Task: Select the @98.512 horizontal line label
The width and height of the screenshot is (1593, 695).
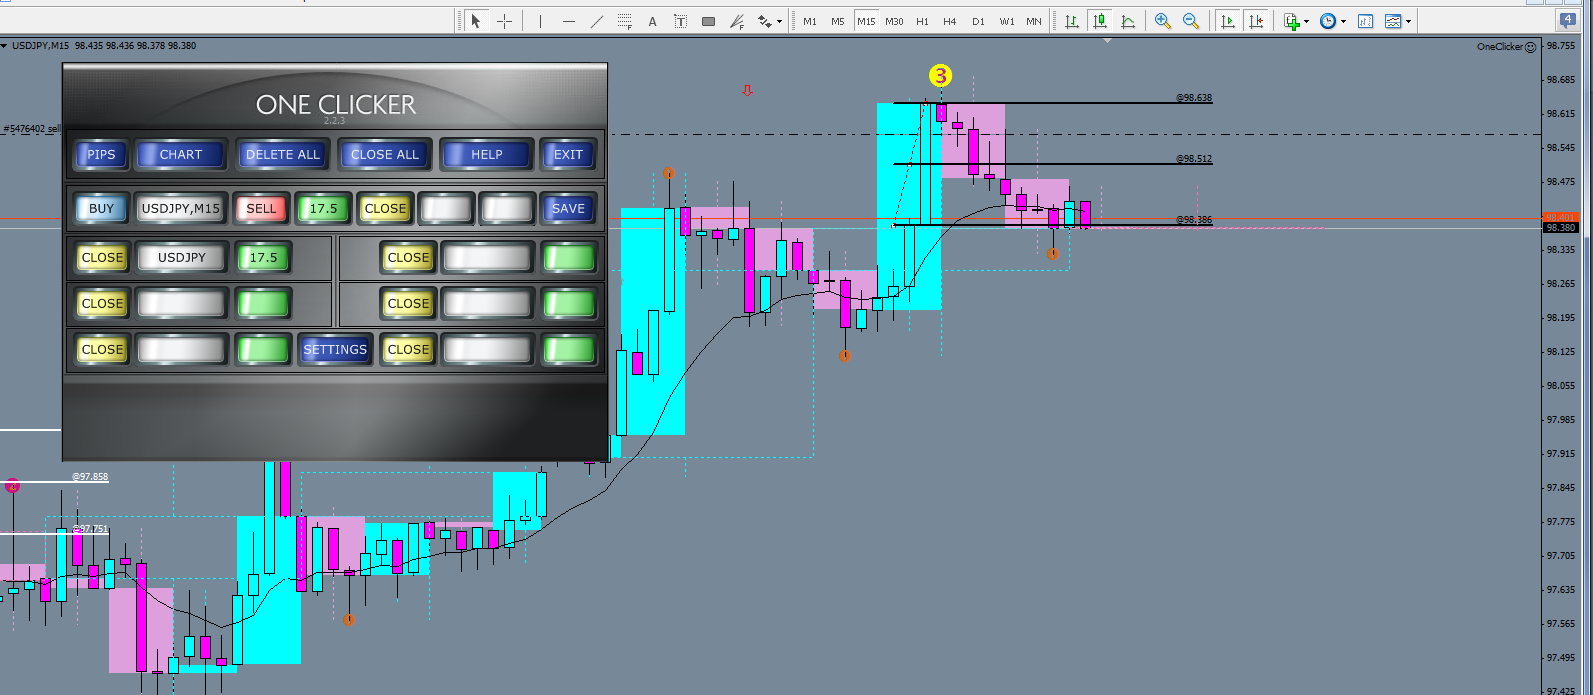Action: tap(1194, 158)
